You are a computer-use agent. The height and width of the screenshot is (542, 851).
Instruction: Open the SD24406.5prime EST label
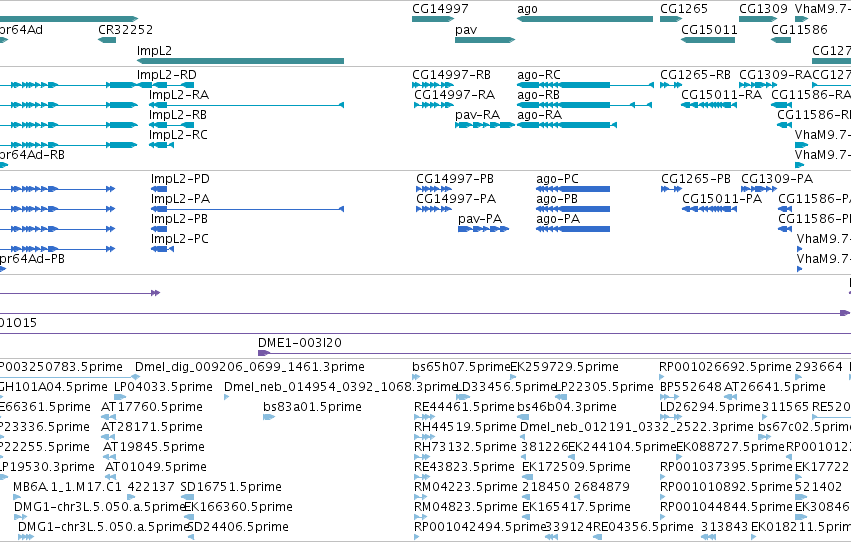point(238,527)
